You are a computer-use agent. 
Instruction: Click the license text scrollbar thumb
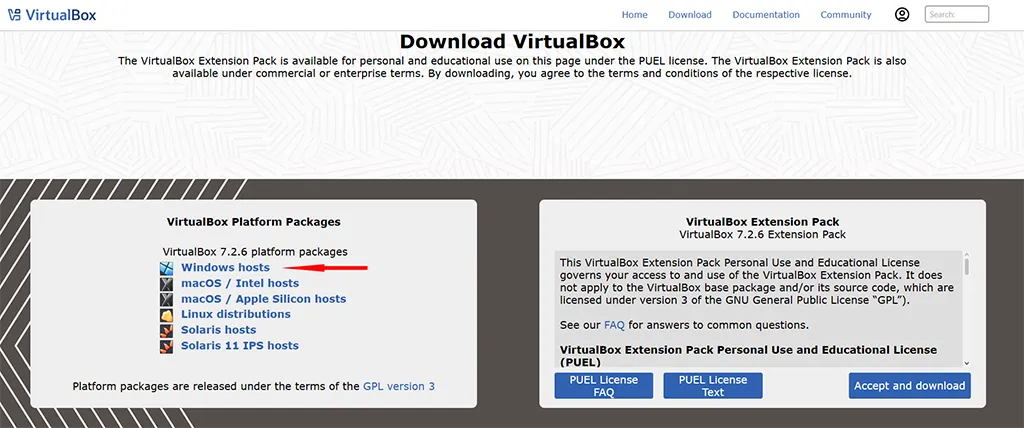(967, 267)
